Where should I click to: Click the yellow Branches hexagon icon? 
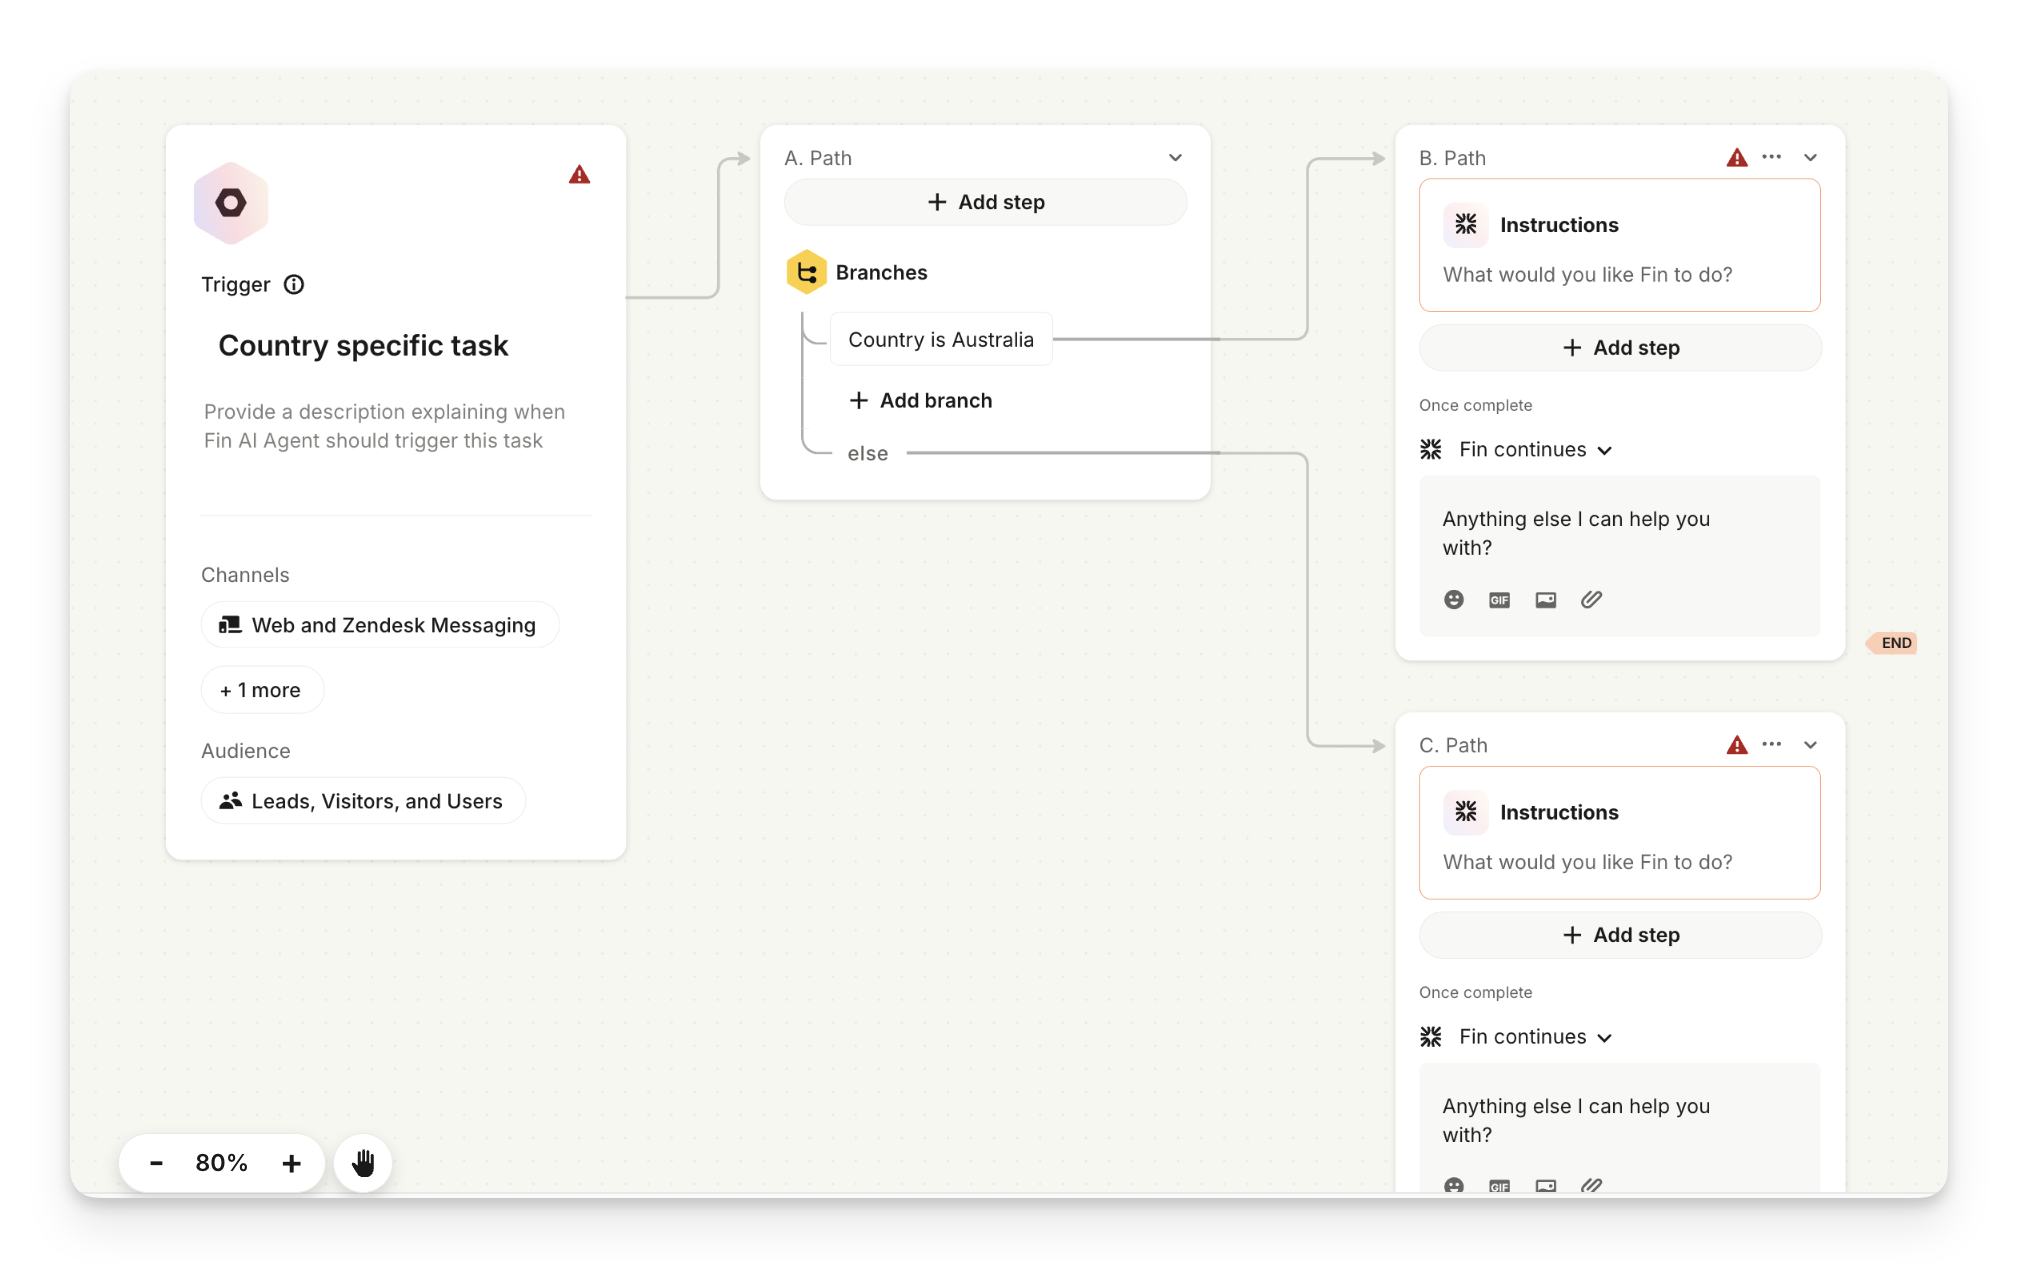tap(806, 272)
